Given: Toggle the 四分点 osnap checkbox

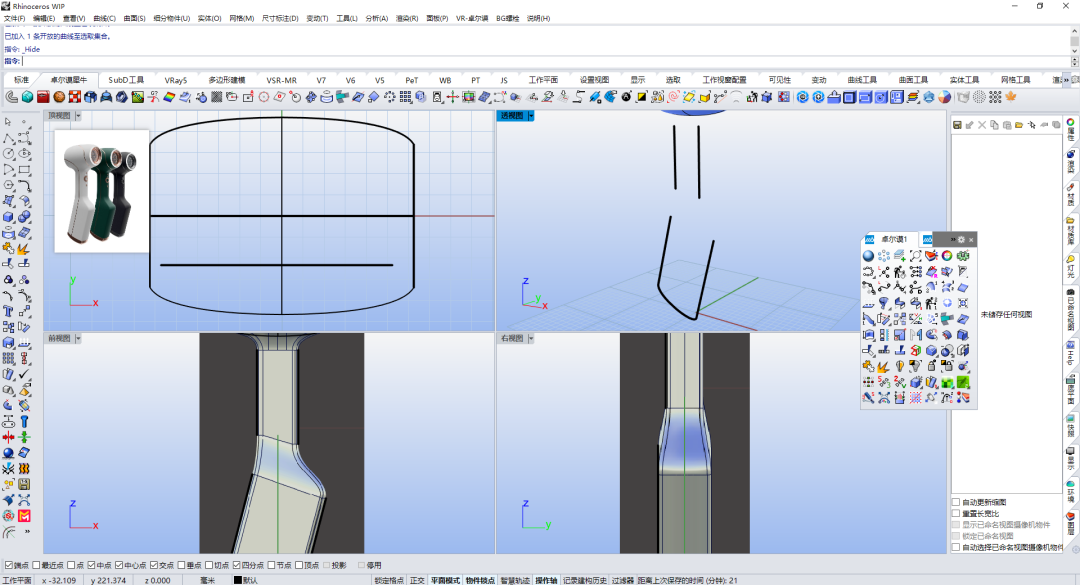Looking at the screenshot, I should click(x=237, y=565).
